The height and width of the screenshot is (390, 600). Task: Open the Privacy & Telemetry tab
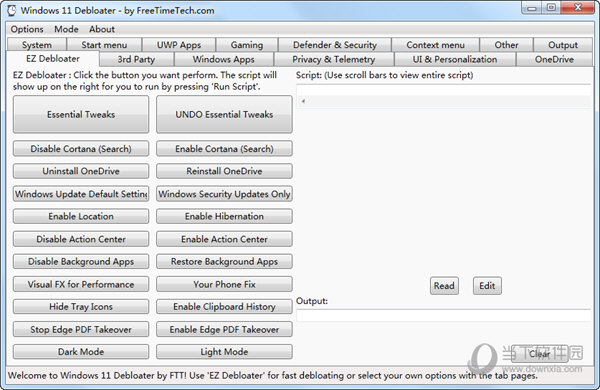[334, 59]
